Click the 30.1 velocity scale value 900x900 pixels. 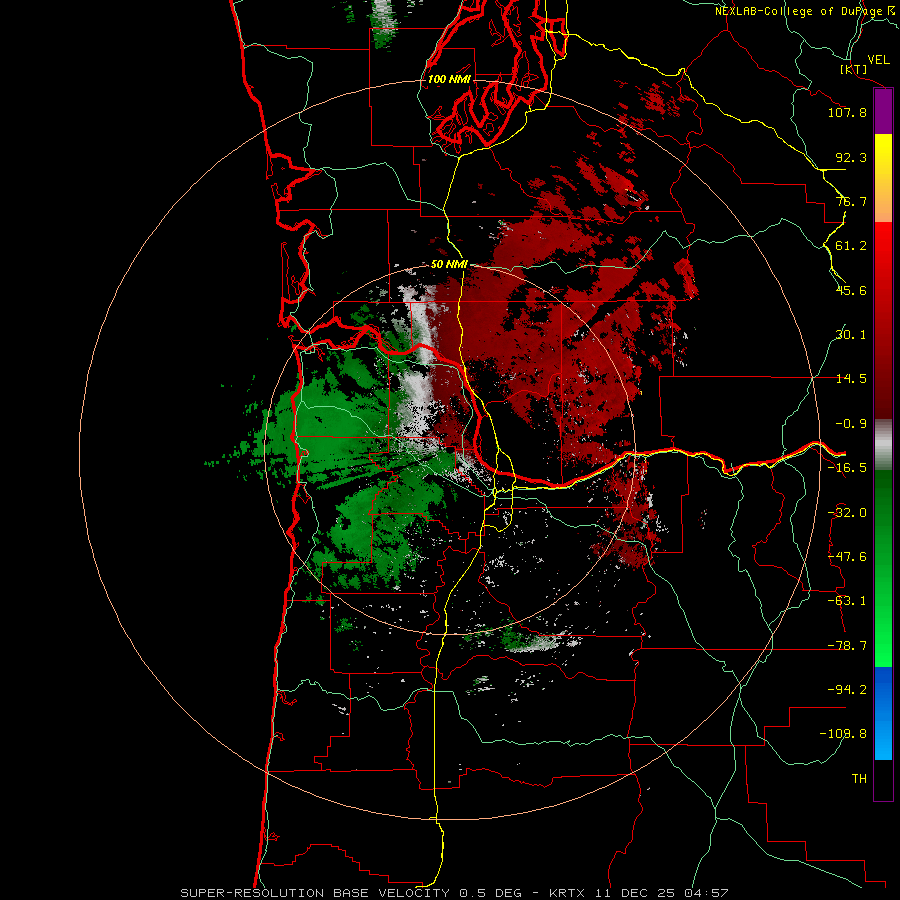pos(851,335)
